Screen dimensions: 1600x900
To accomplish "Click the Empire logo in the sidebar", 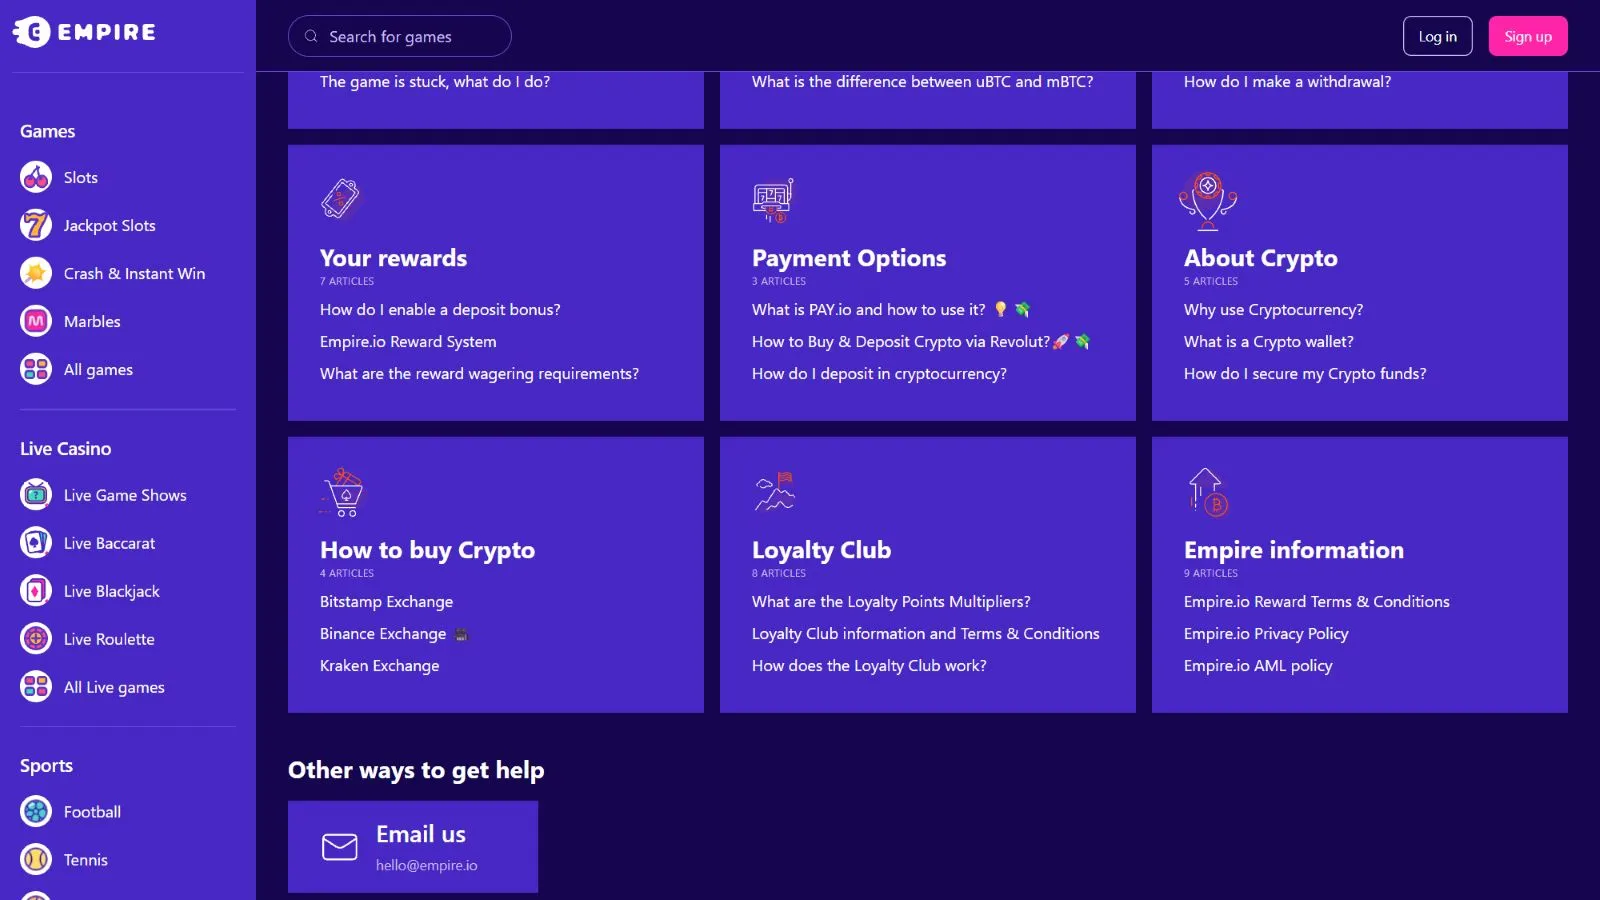I will 85,32.
